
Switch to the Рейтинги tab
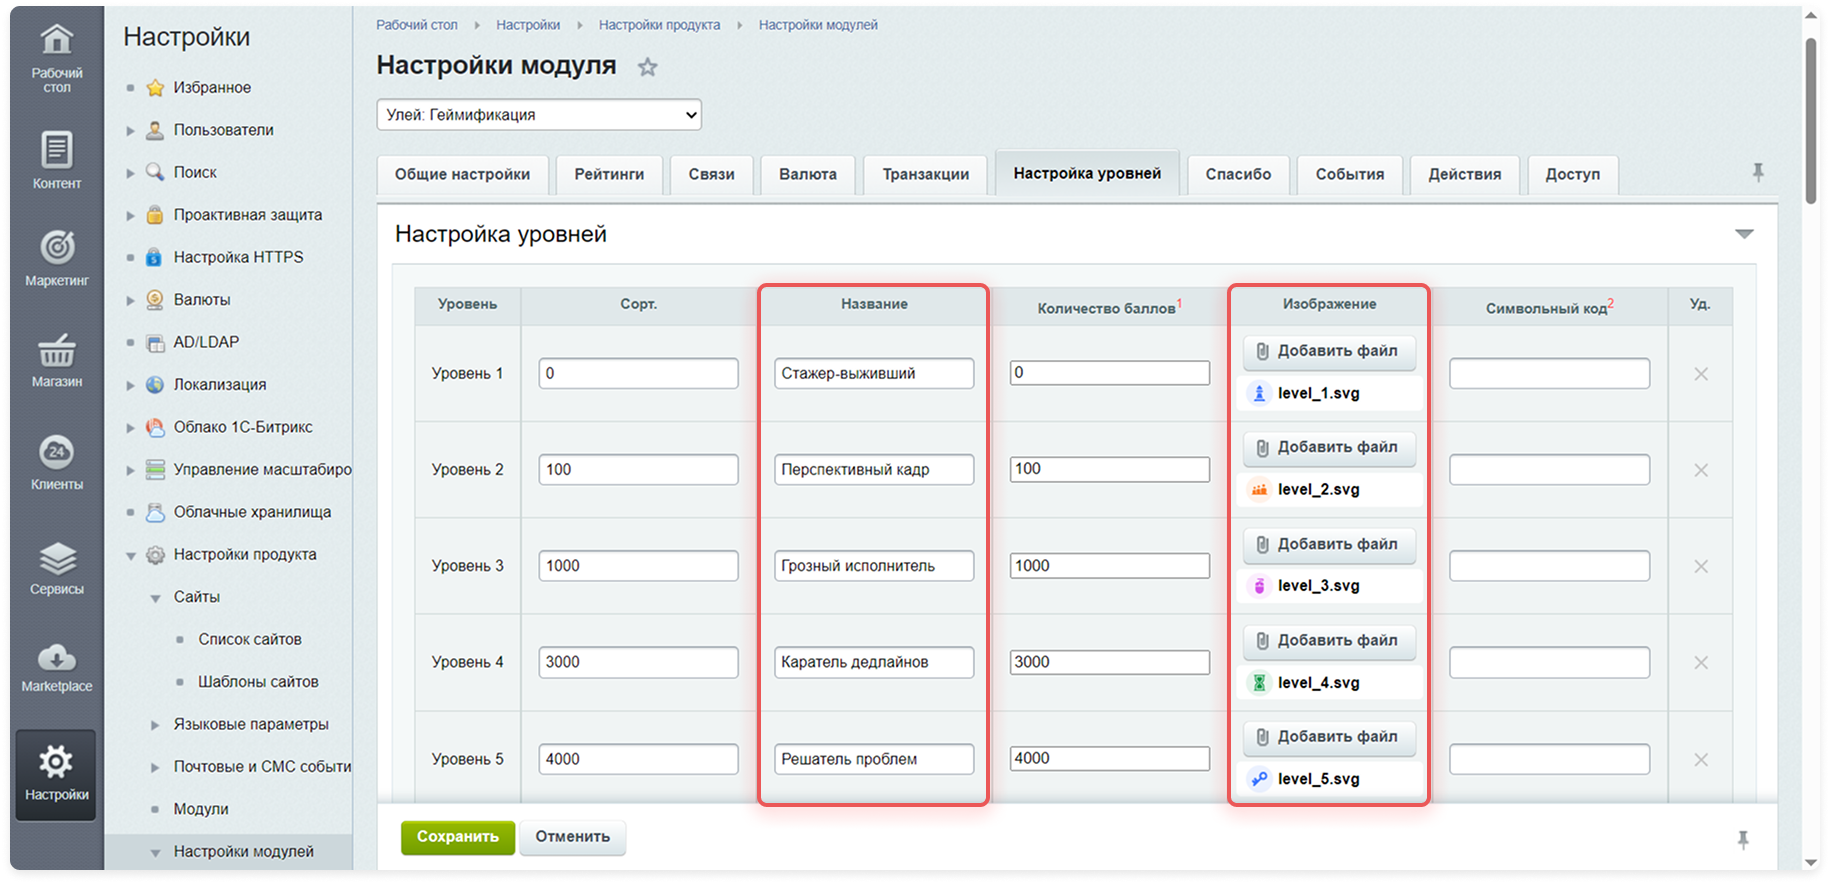[609, 174]
